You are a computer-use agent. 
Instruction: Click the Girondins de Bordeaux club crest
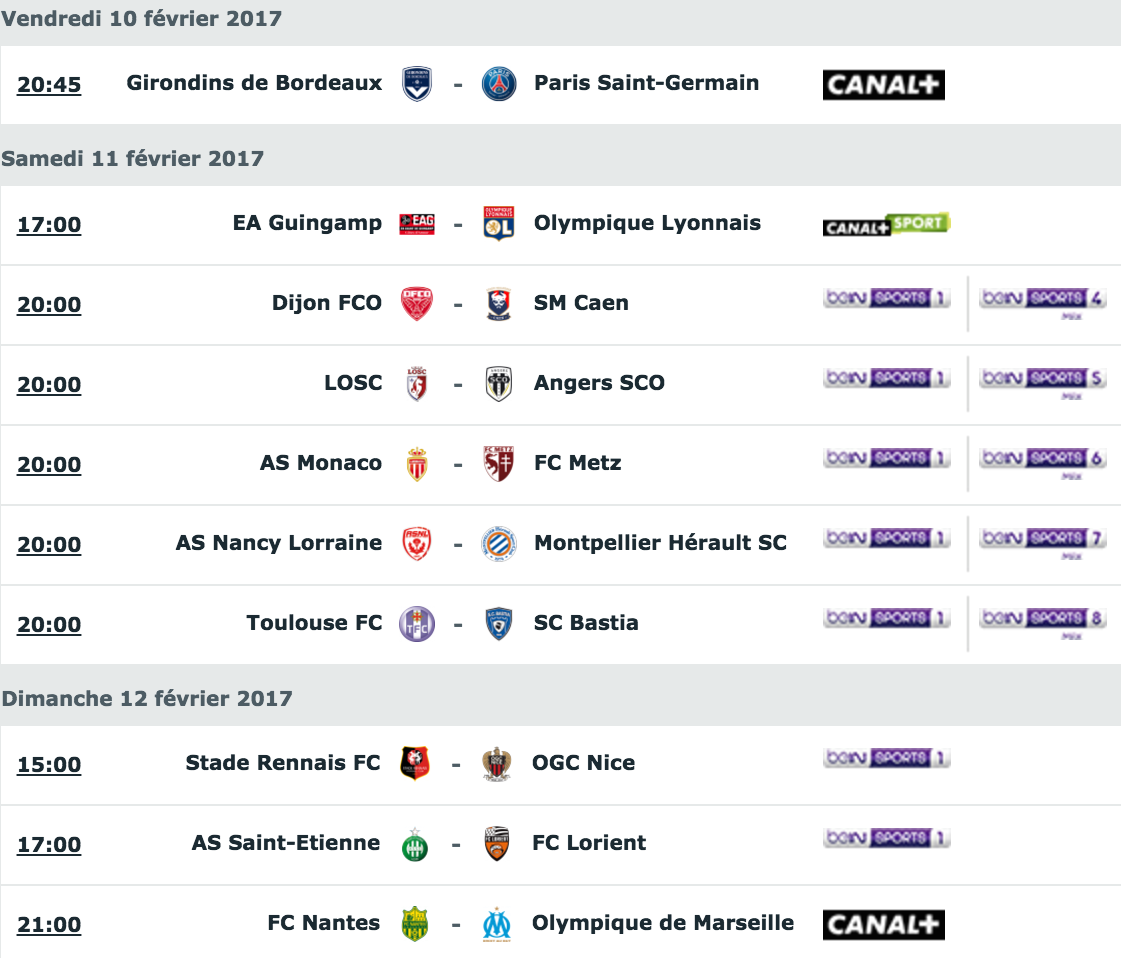tap(416, 84)
